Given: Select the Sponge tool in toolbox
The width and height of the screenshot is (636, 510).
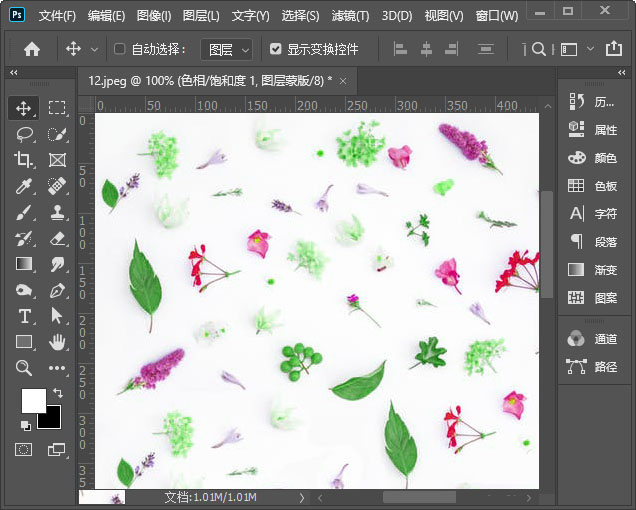Looking at the screenshot, I should click(x=24, y=290).
